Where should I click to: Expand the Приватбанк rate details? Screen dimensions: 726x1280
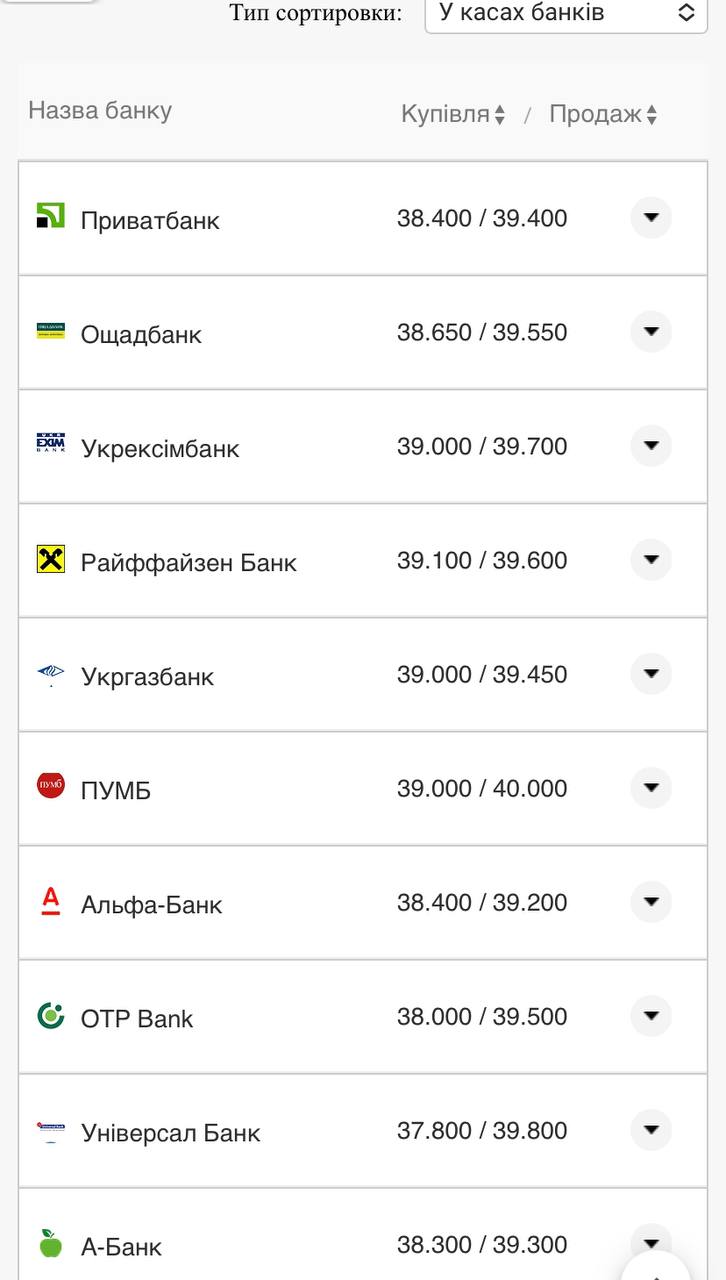coord(651,217)
